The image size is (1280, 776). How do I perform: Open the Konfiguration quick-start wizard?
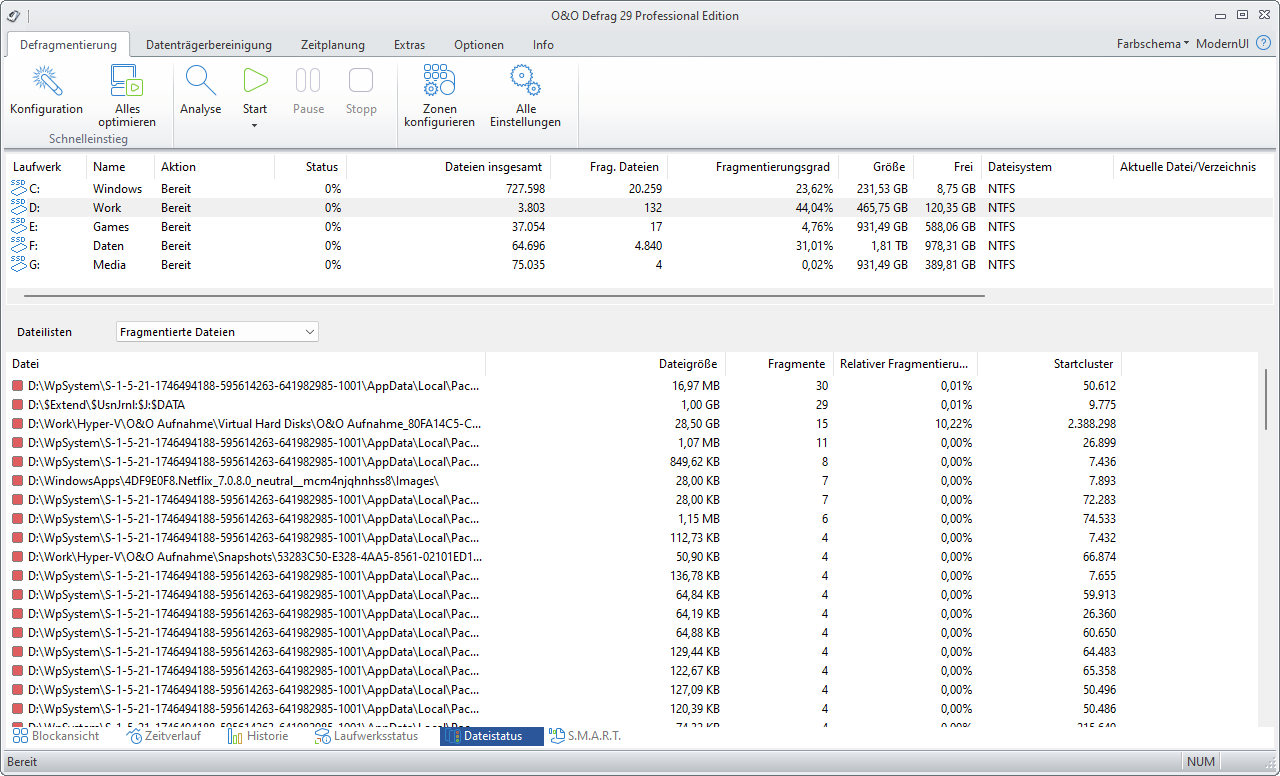[x=46, y=91]
